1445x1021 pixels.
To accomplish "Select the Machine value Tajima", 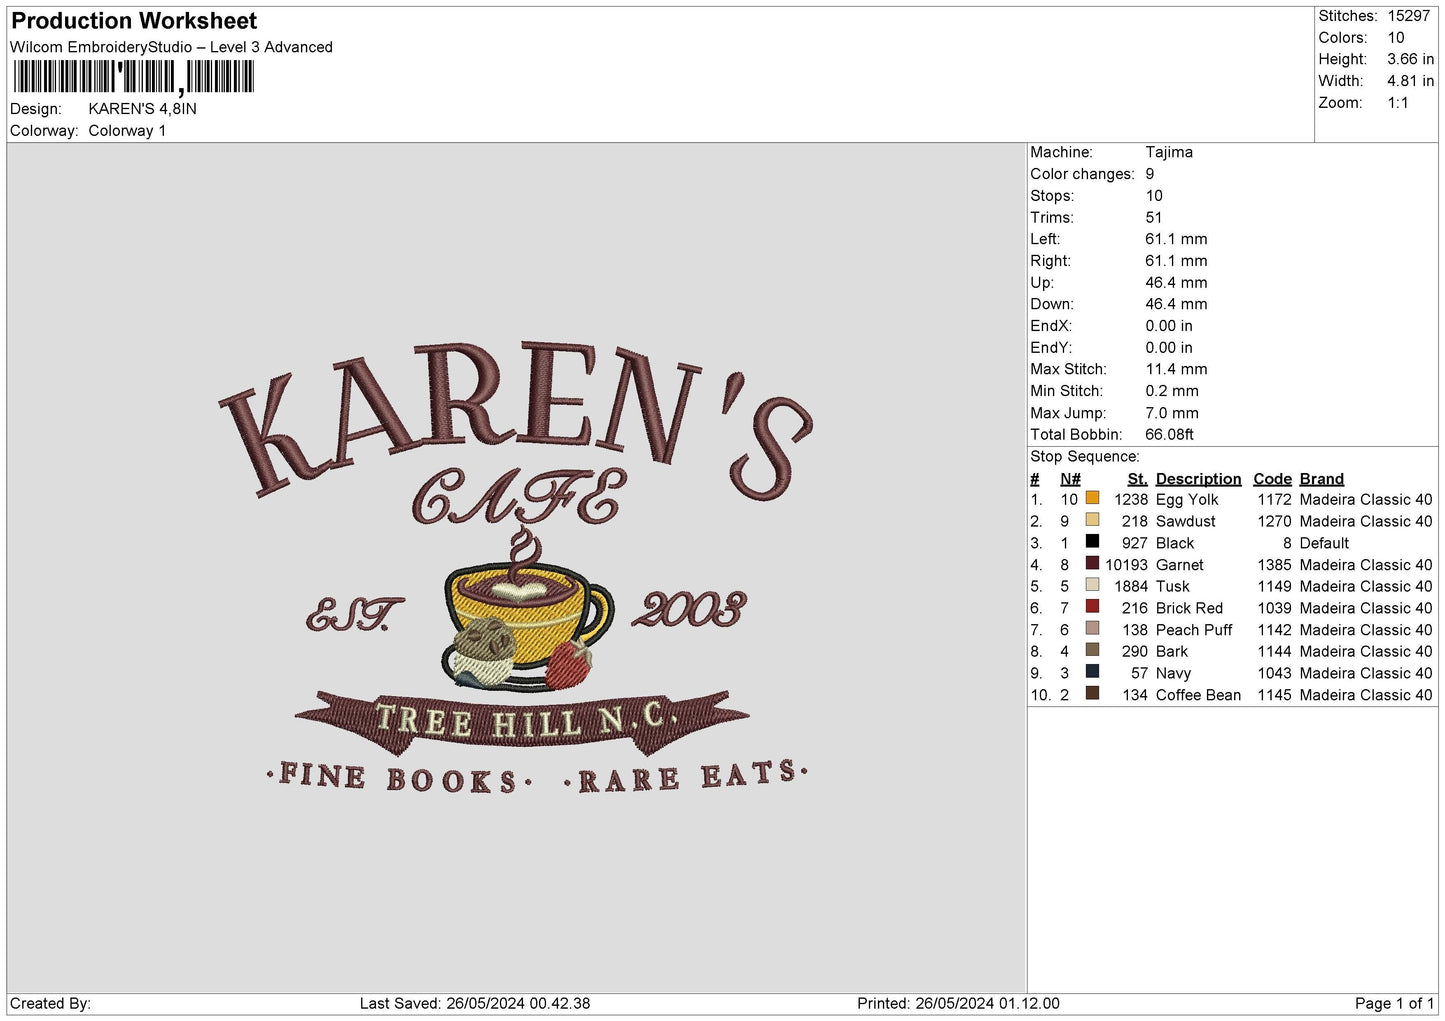I will click(1169, 152).
